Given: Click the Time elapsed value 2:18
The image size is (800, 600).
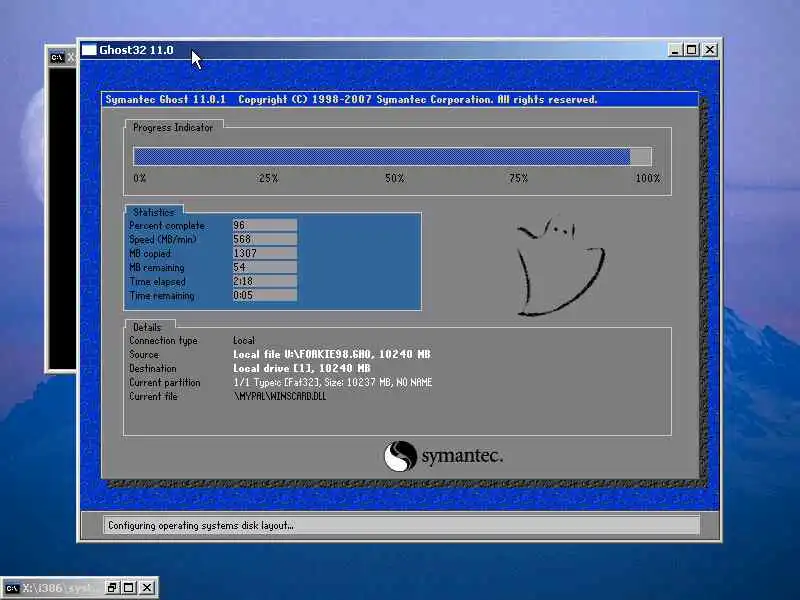Looking at the screenshot, I should 265,281.
